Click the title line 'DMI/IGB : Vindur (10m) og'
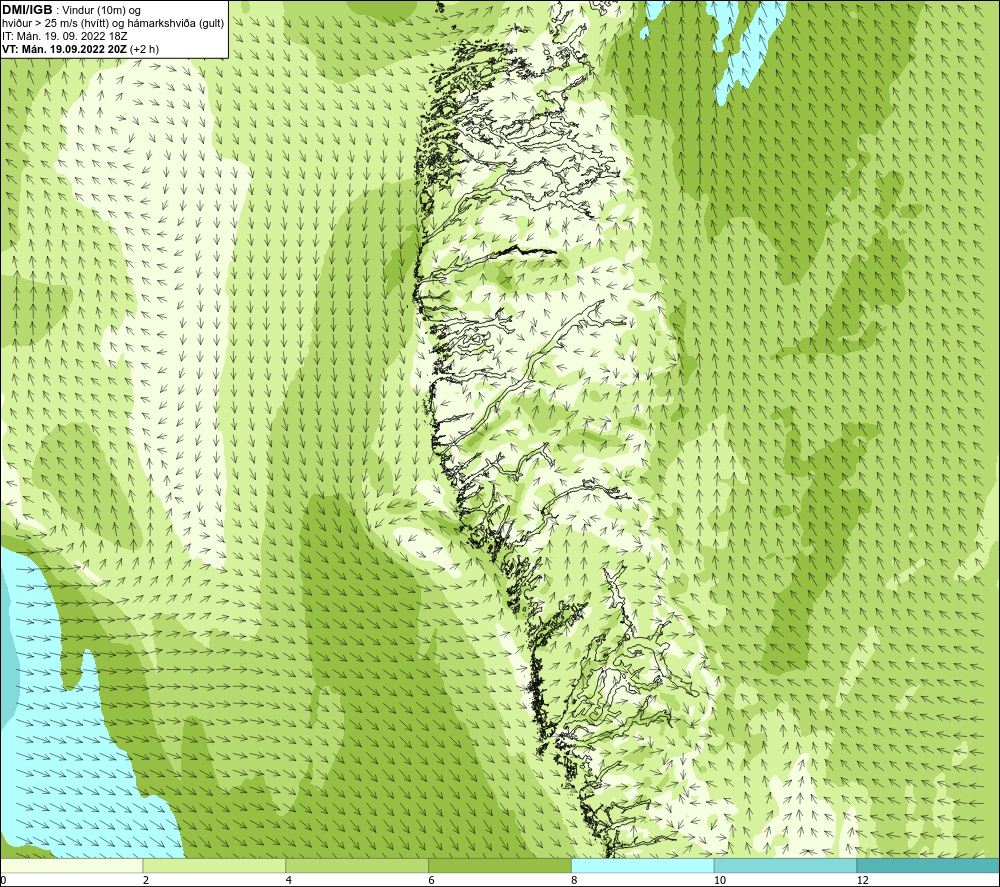Viewport: 1000px width, 887px height. pyautogui.click(x=71, y=10)
